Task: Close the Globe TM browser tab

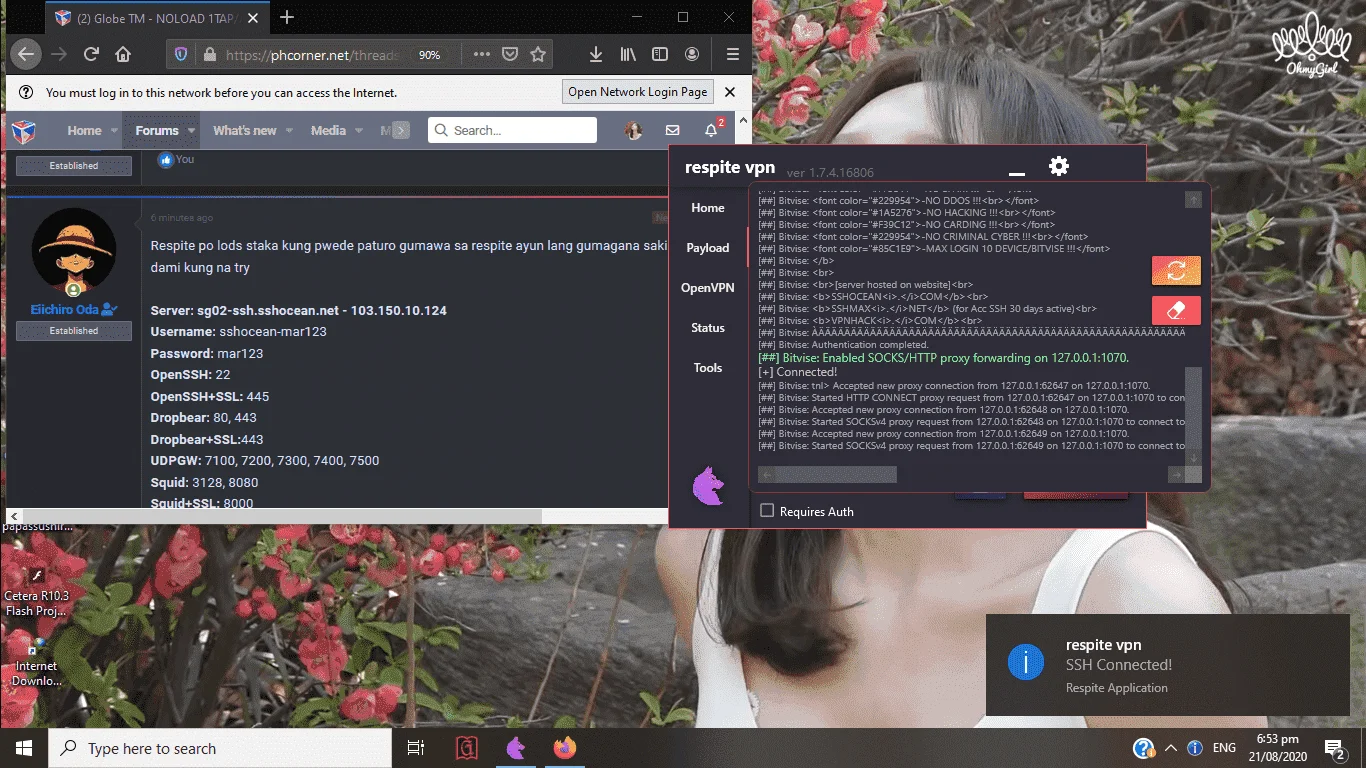Action: pyautogui.click(x=255, y=18)
